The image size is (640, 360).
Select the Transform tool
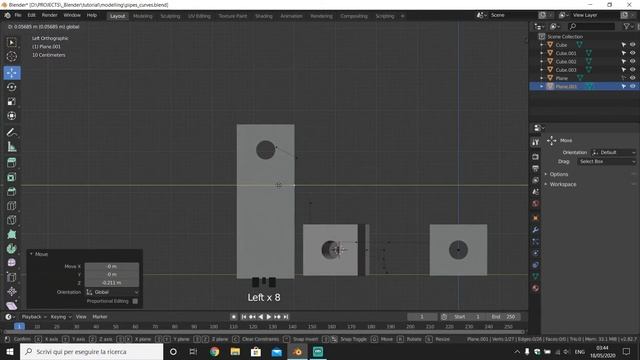[x=12, y=116]
